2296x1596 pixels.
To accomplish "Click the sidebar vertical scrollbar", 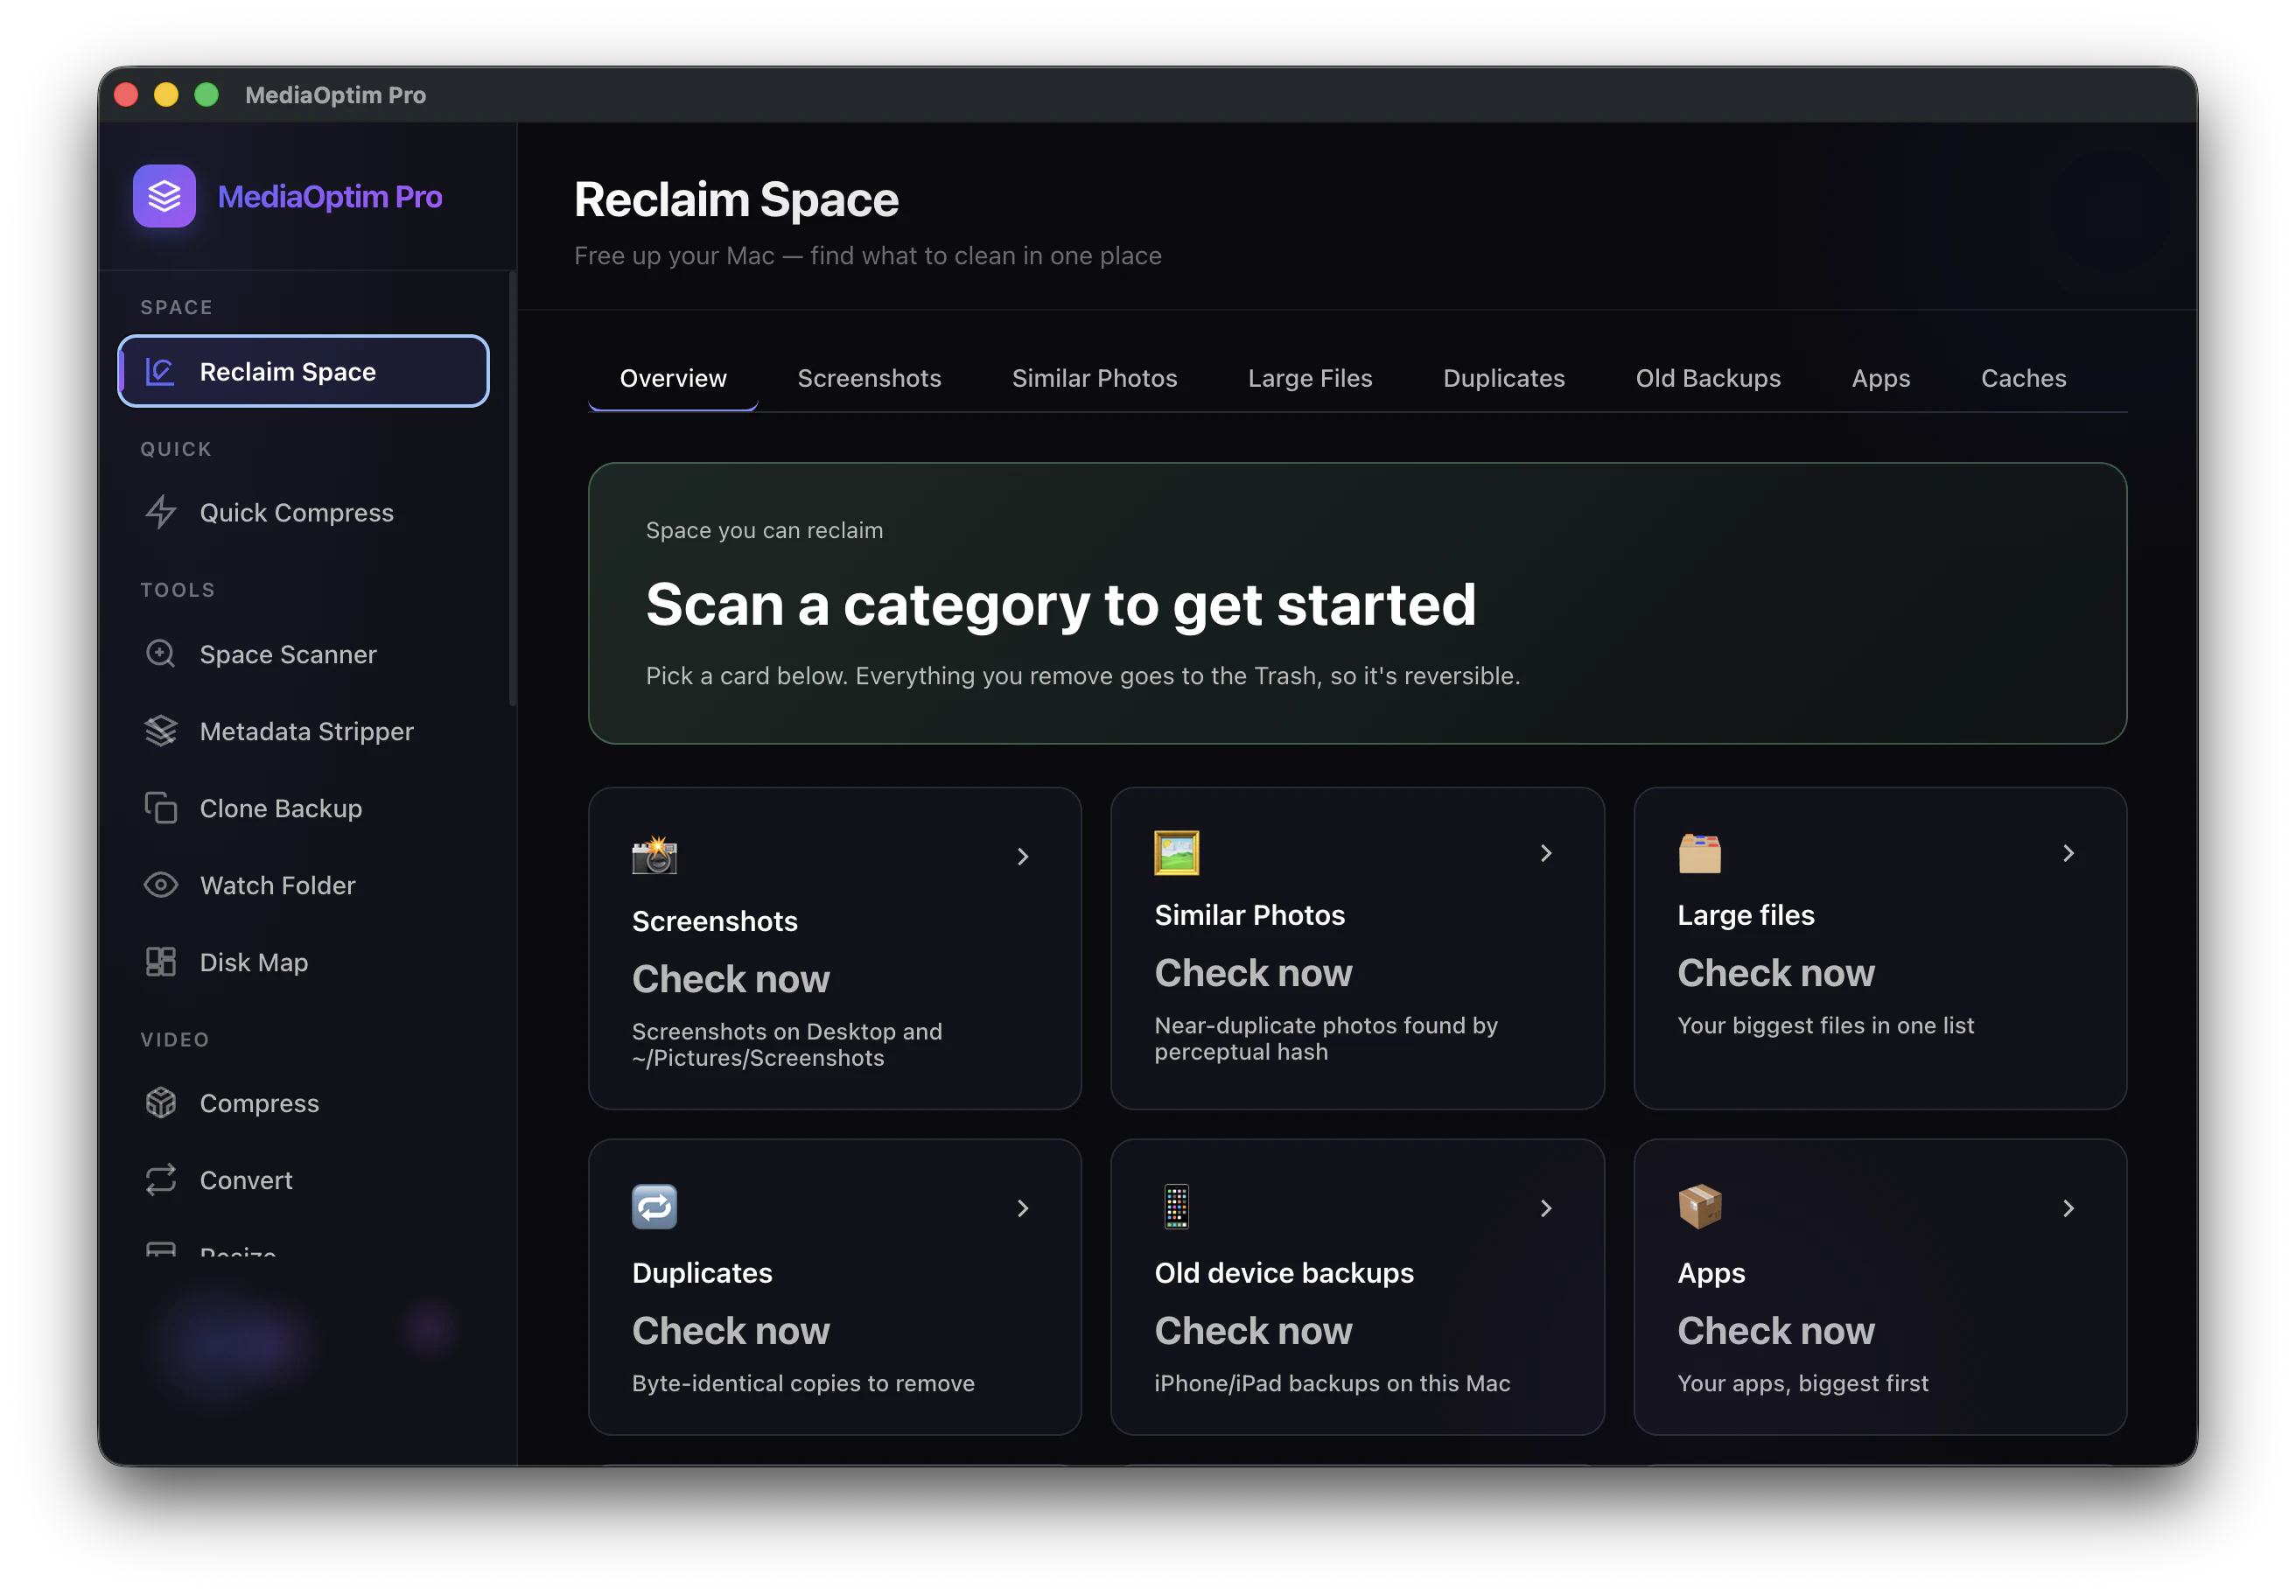I will [512, 490].
